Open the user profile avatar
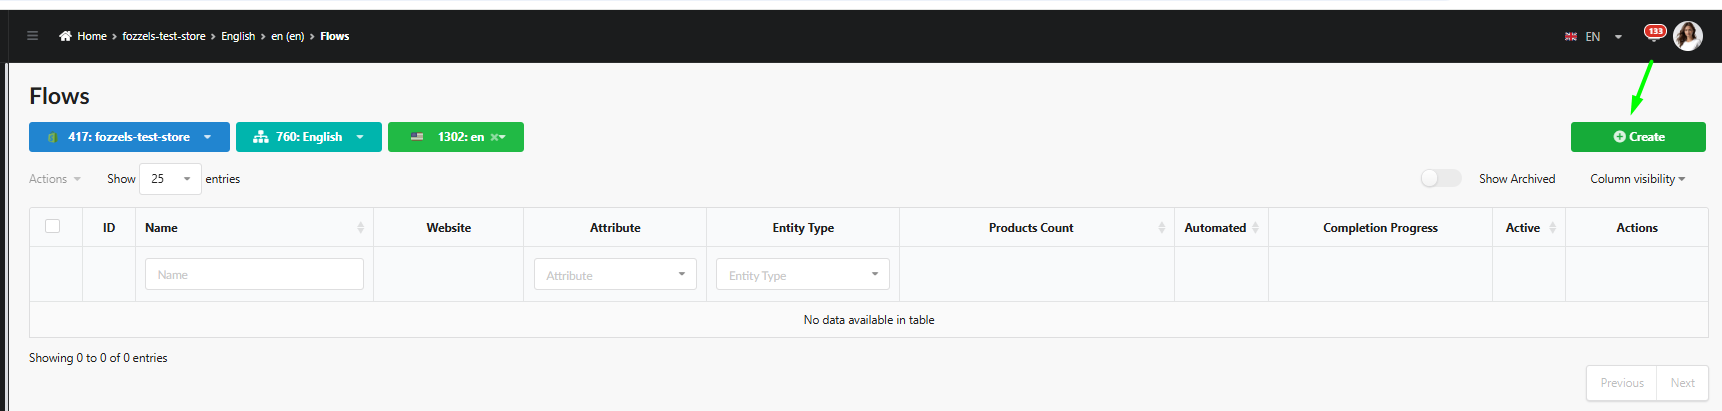 pyautogui.click(x=1688, y=36)
